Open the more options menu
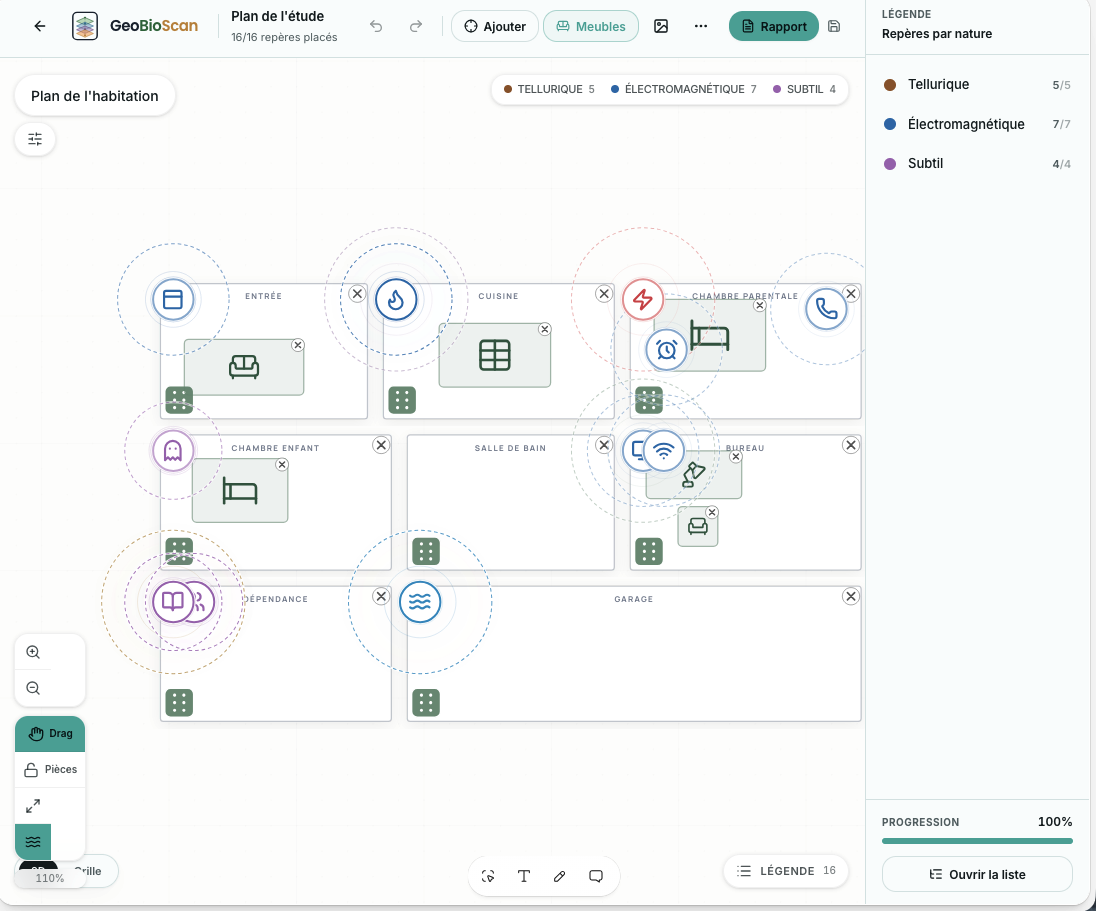This screenshot has height=911, width=1096. 700,27
